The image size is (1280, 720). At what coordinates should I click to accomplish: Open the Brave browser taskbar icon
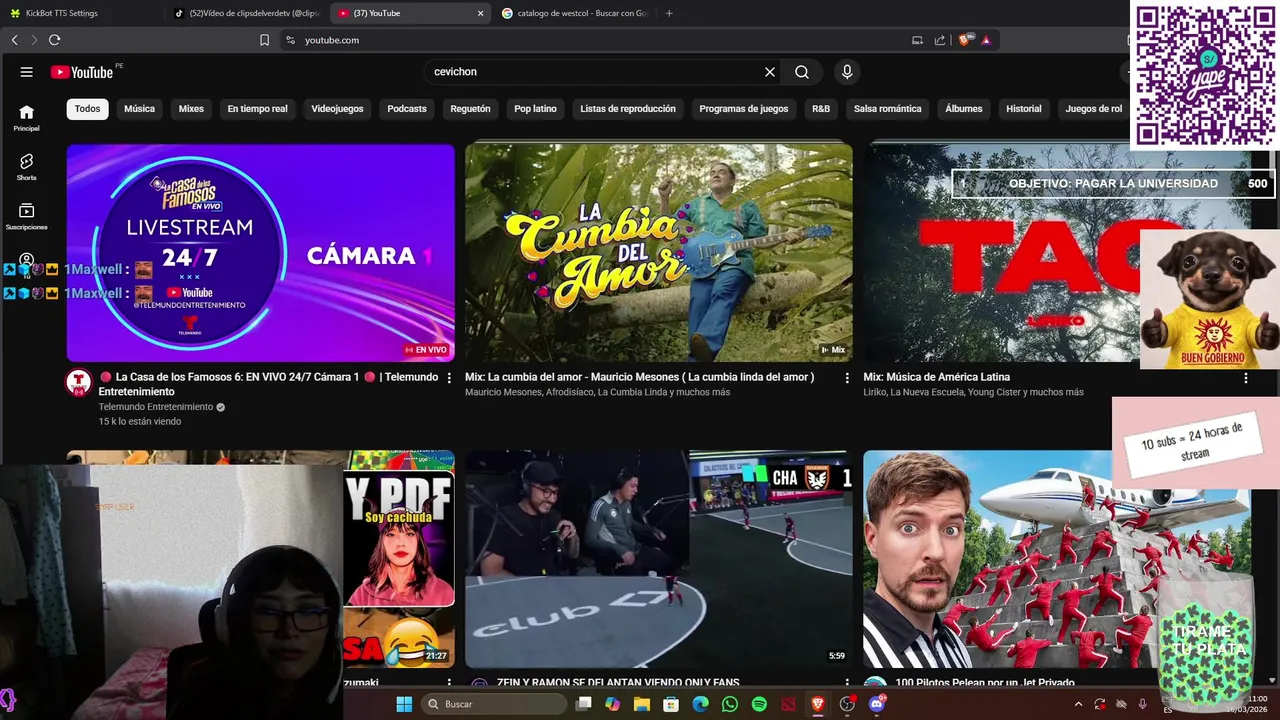pos(818,704)
